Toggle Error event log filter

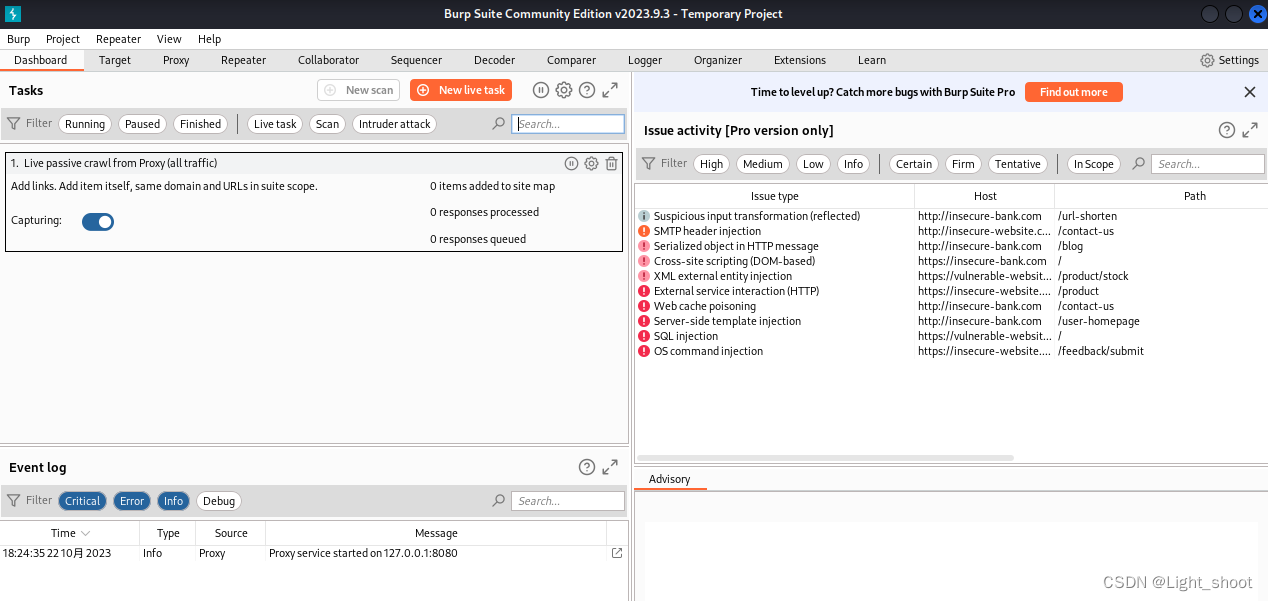[132, 501]
